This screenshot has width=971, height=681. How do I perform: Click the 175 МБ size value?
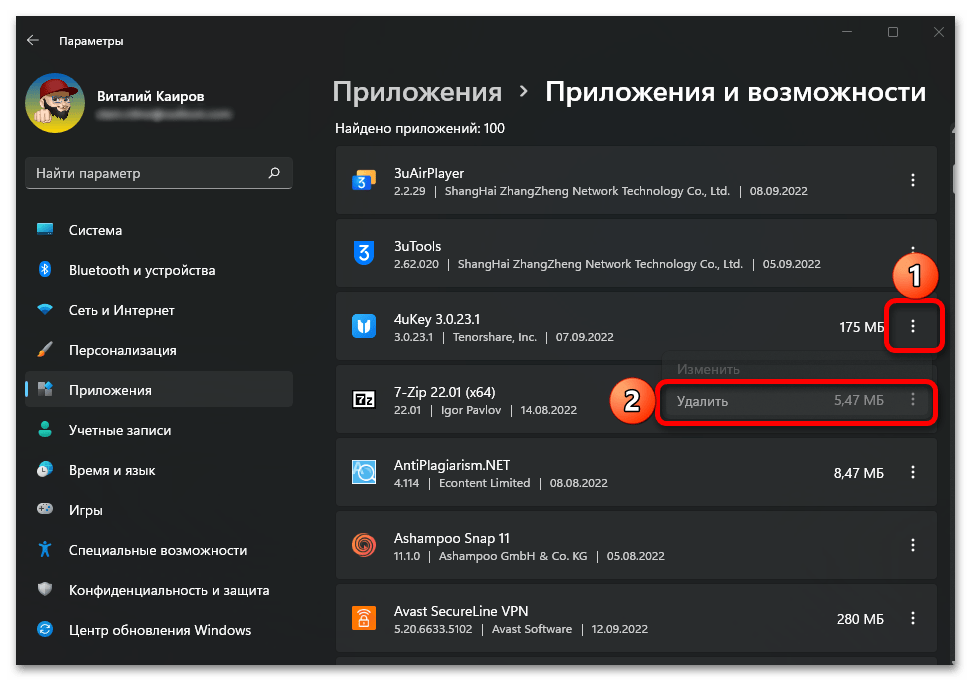[x=861, y=327]
